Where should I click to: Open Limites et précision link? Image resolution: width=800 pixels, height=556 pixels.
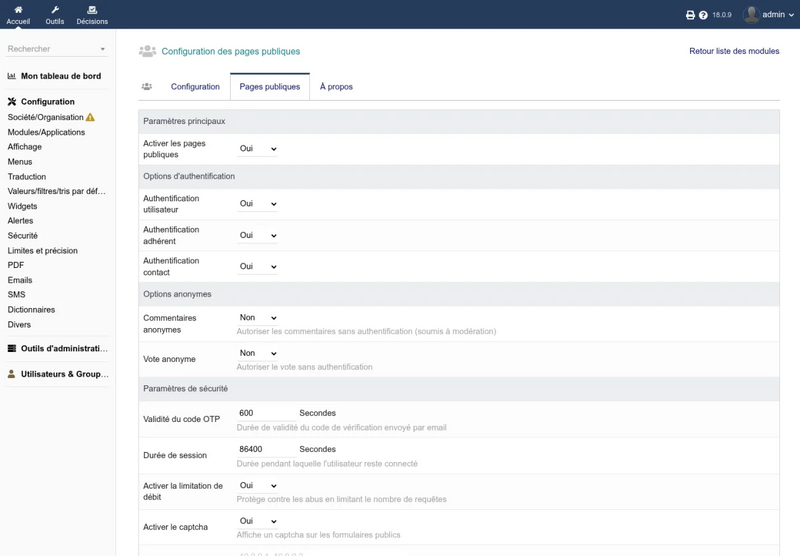pyautogui.click(x=42, y=250)
